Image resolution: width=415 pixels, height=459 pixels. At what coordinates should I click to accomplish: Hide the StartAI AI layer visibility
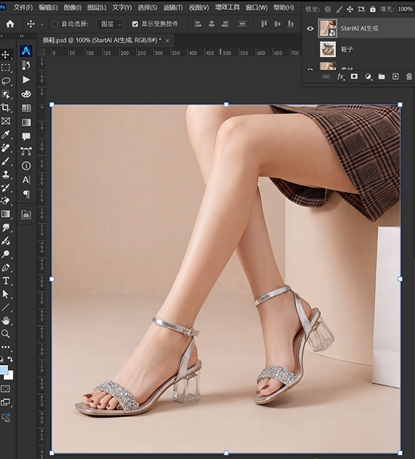click(310, 29)
